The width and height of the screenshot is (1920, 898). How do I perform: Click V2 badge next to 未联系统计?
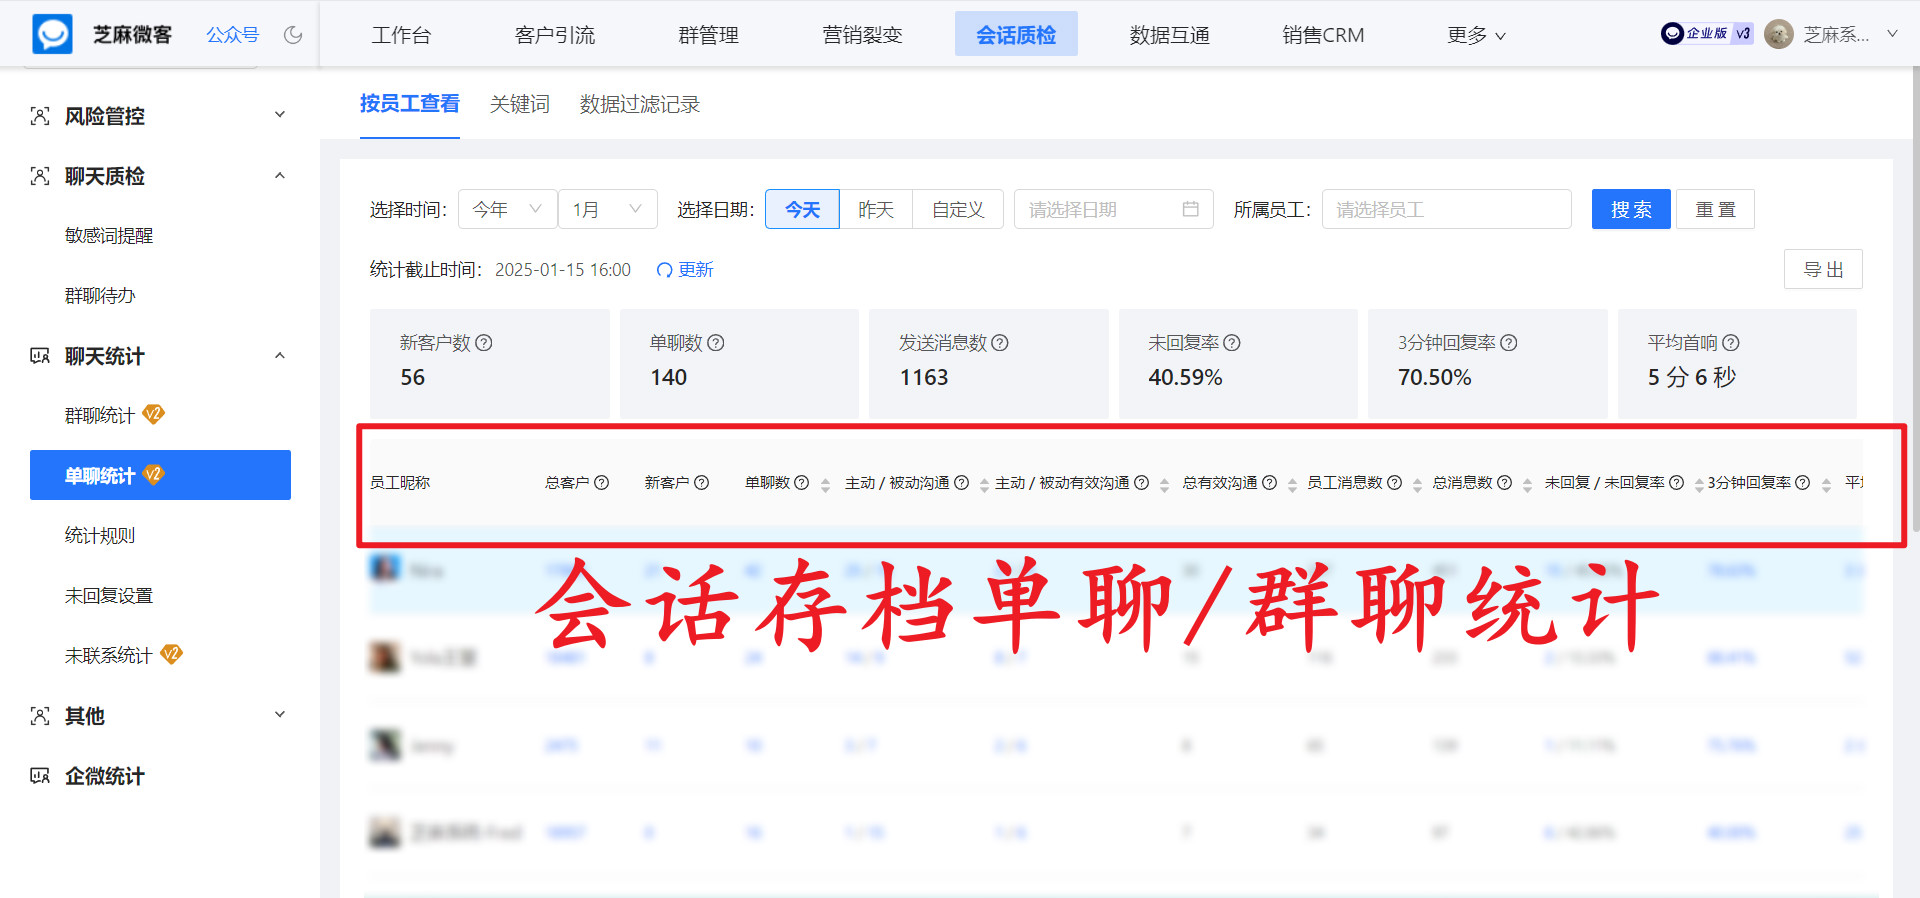tap(171, 654)
